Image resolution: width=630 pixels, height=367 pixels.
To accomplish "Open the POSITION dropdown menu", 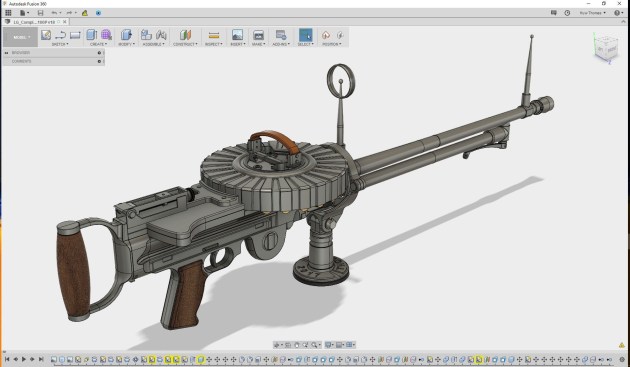I will (332, 44).
